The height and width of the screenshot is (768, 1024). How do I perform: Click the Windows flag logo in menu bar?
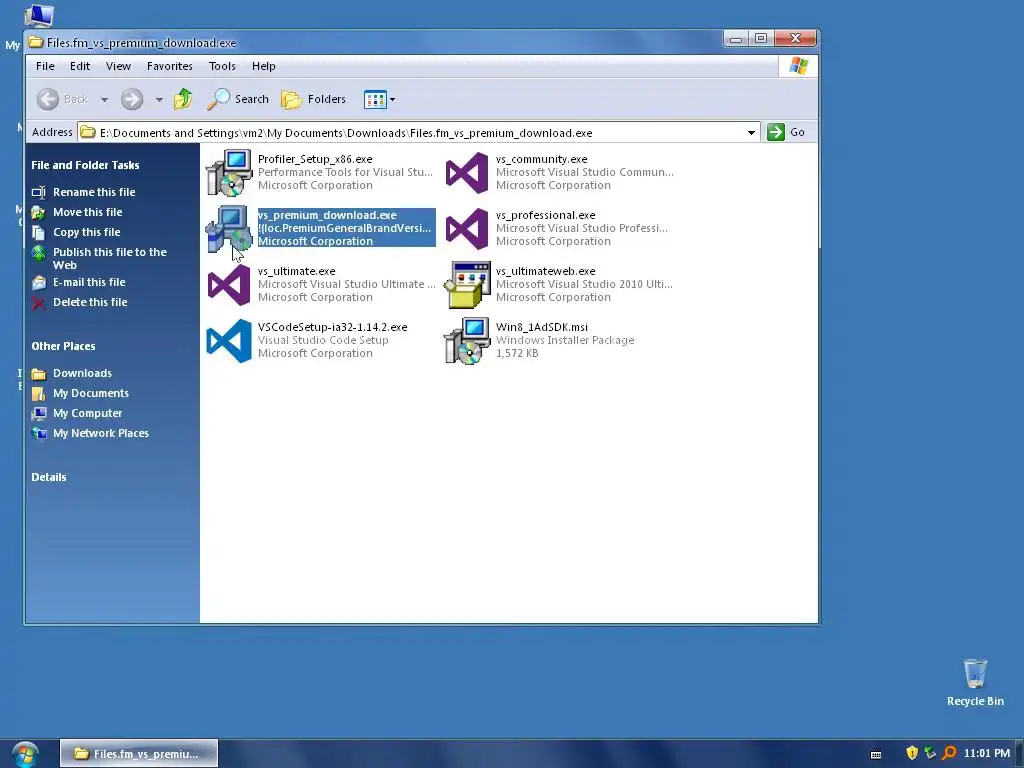(798, 66)
